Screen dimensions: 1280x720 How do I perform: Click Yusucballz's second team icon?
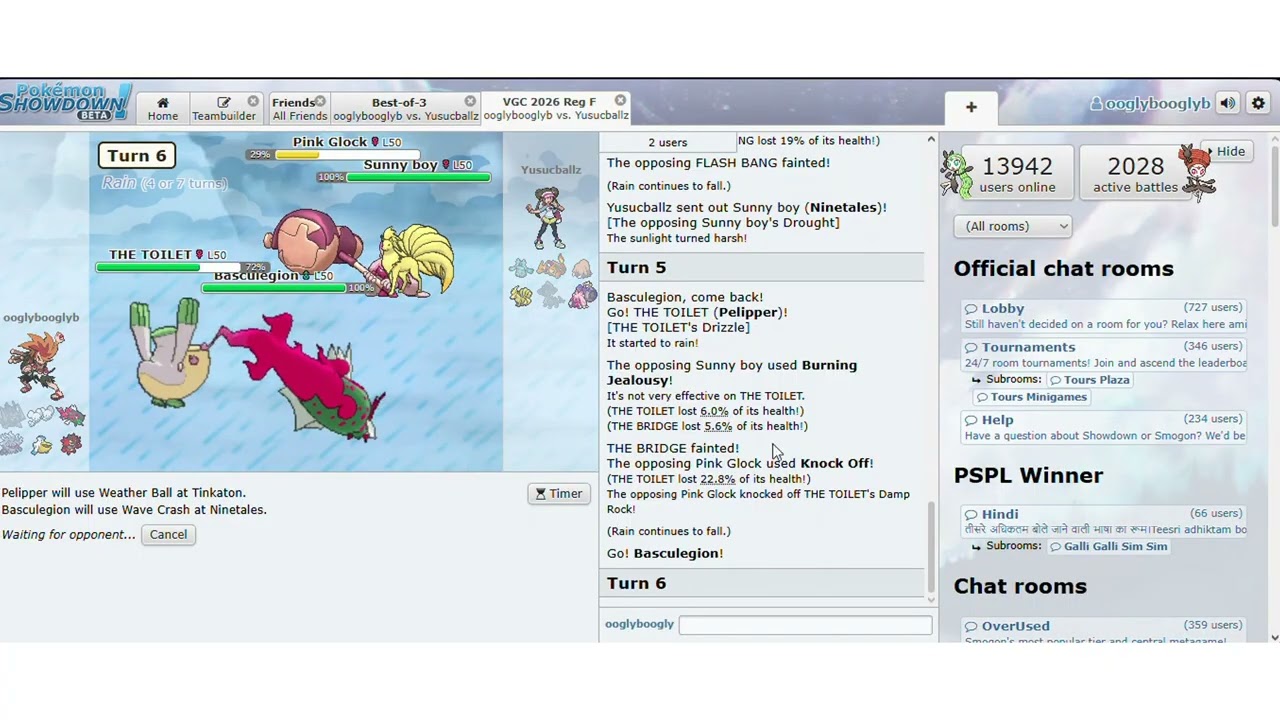[551, 268]
